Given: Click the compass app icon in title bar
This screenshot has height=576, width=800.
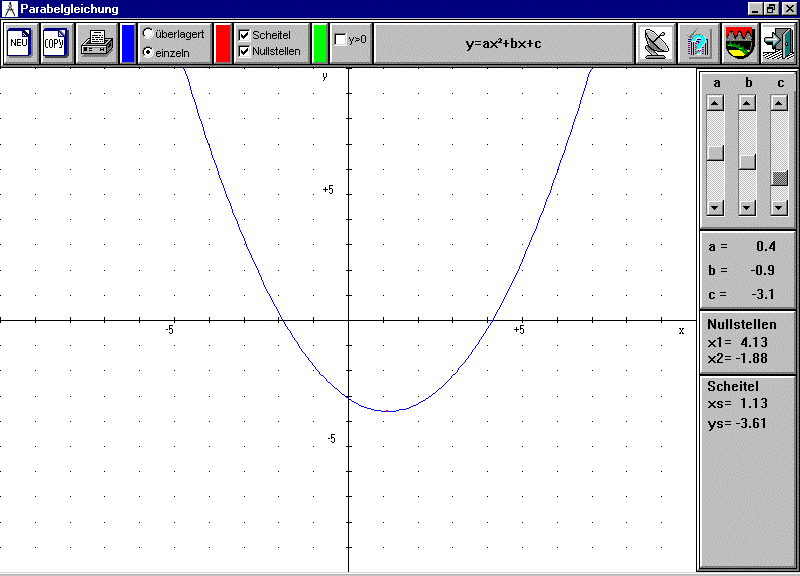Looking at the screenshot, I should (x=10, y=9).
